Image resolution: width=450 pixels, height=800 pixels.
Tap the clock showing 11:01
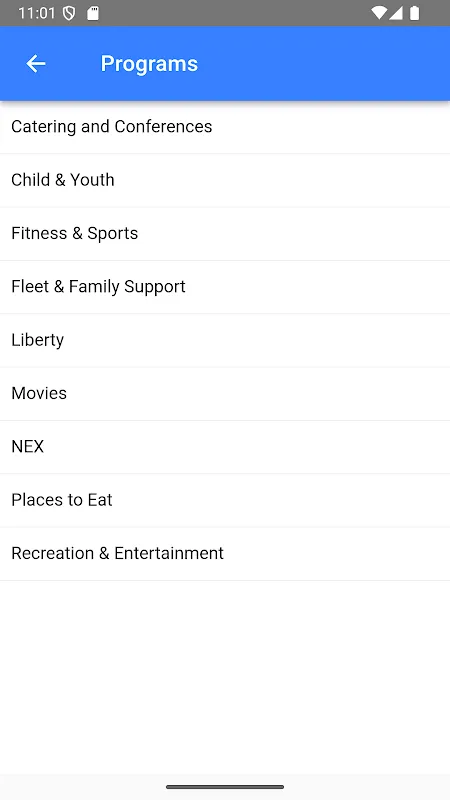point(37,13)
